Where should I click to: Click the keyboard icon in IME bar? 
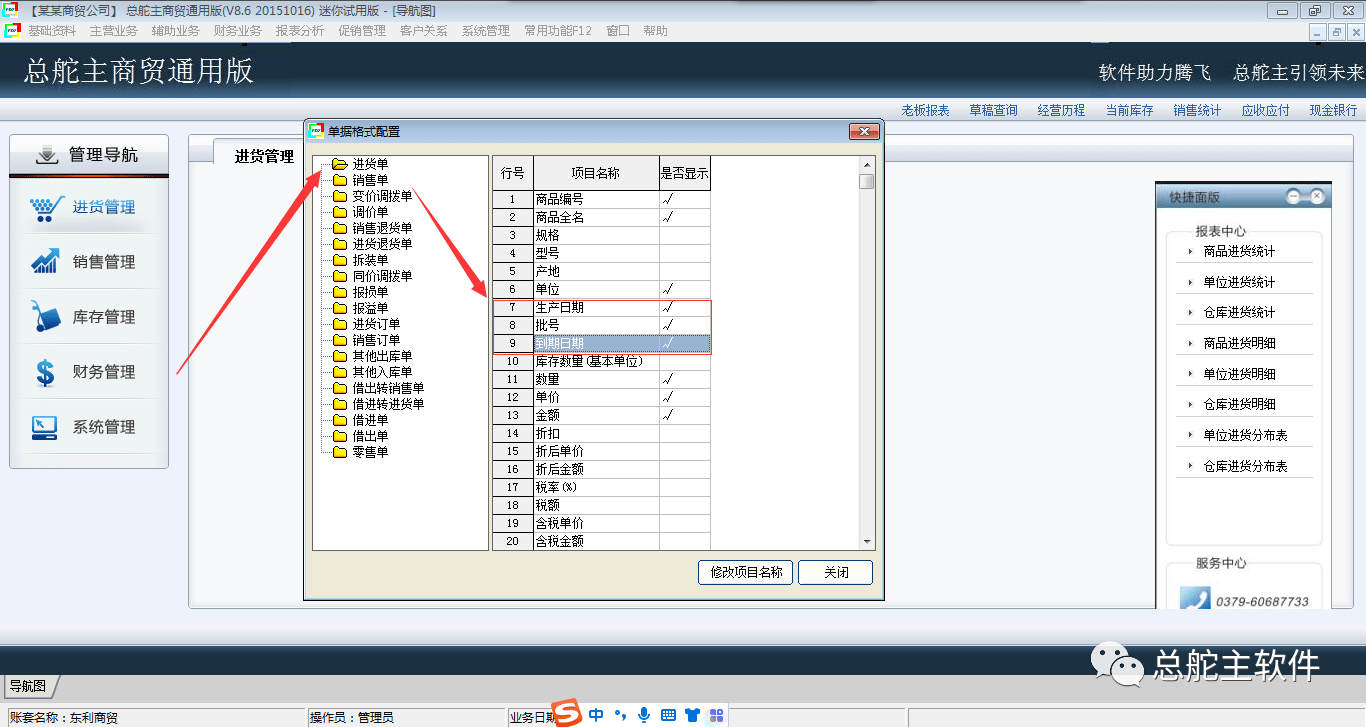tap(668, 715)
